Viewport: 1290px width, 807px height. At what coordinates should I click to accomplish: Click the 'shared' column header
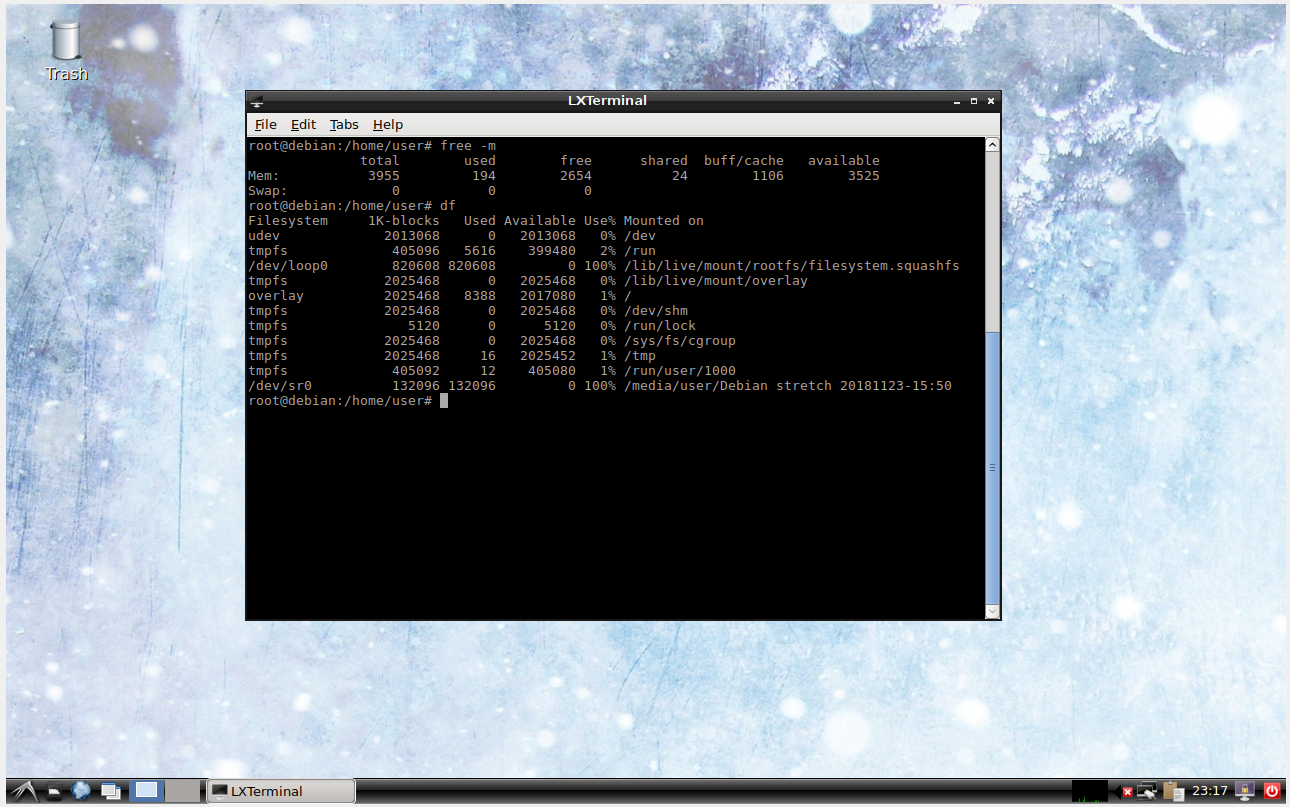coord(664,161)
